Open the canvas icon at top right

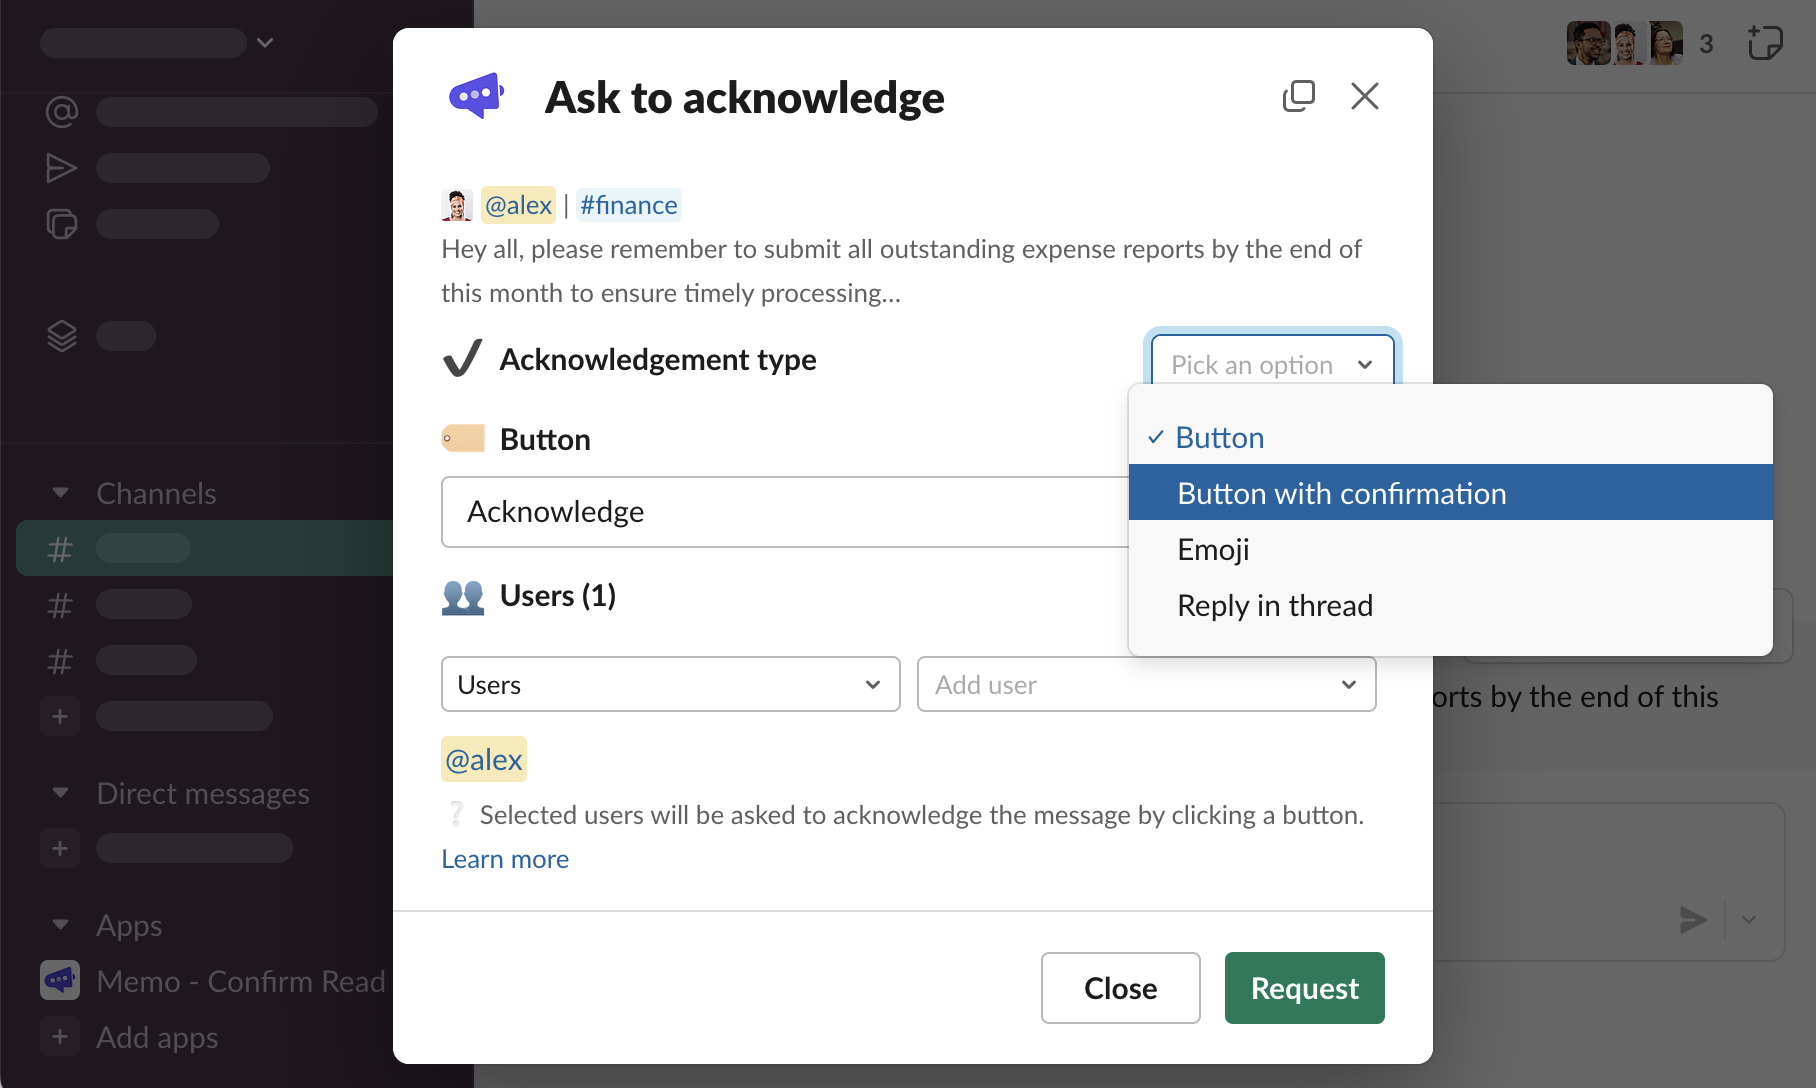click(x=1764, y=43)
